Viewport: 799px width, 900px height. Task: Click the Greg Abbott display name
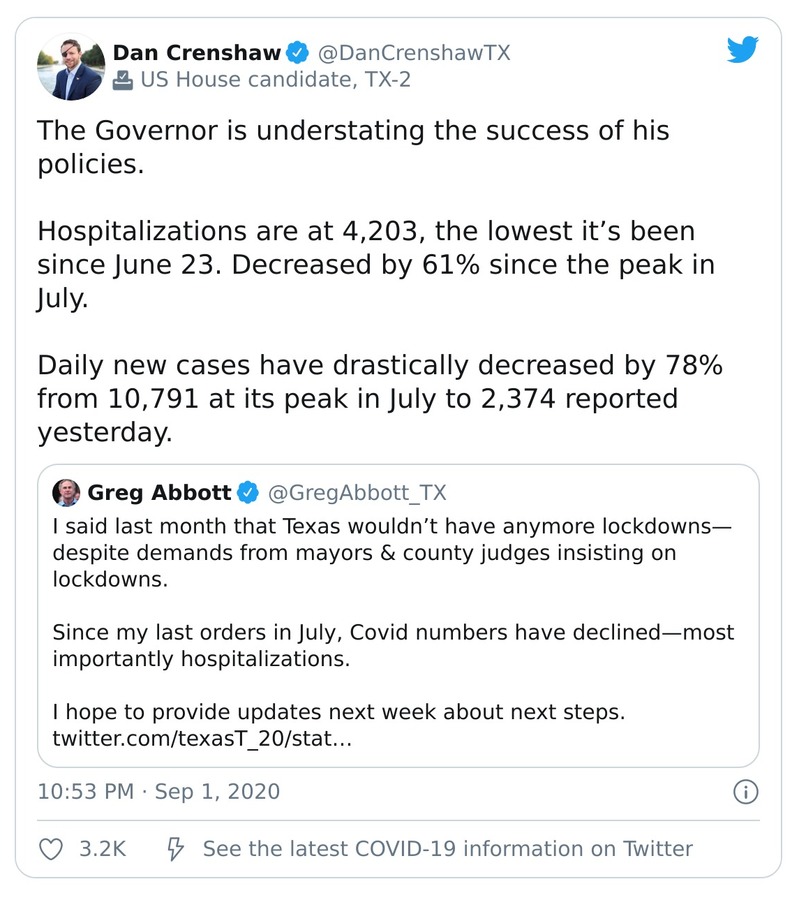(x=160, y=493)
